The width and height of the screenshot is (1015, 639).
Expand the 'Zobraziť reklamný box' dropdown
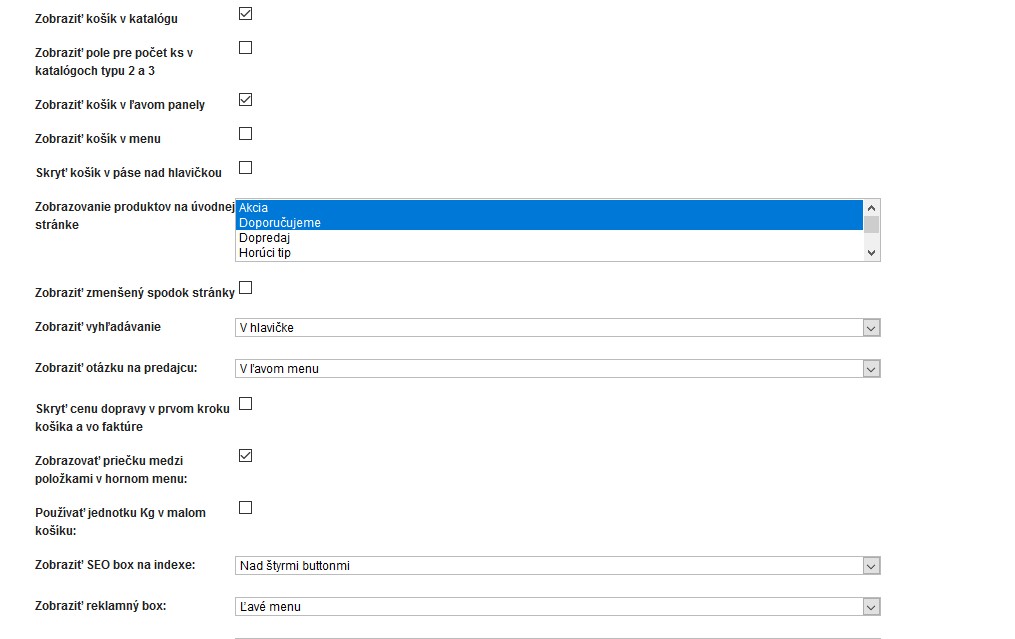point(557,607)
